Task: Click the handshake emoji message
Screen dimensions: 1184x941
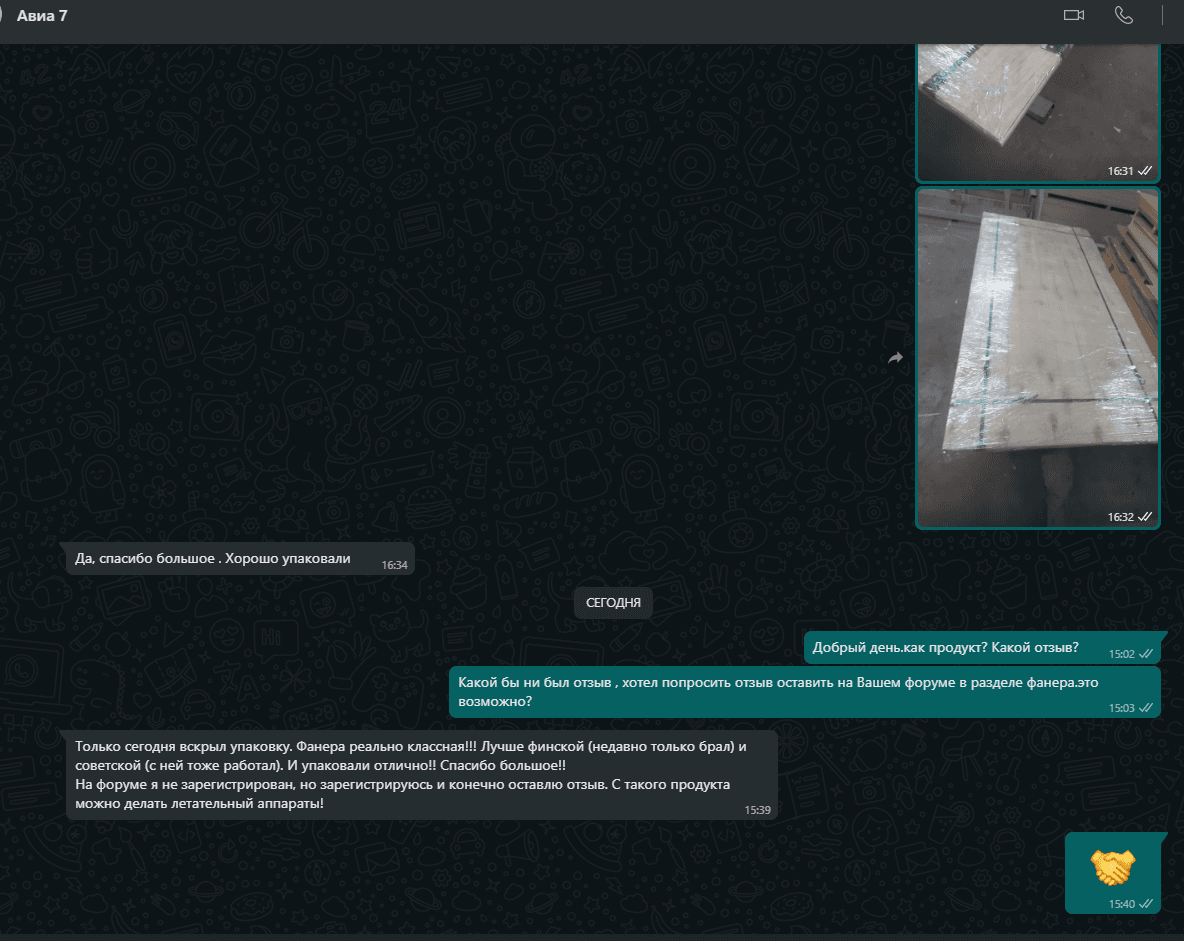Action: pyautogui.click(x=1112, y=866)
